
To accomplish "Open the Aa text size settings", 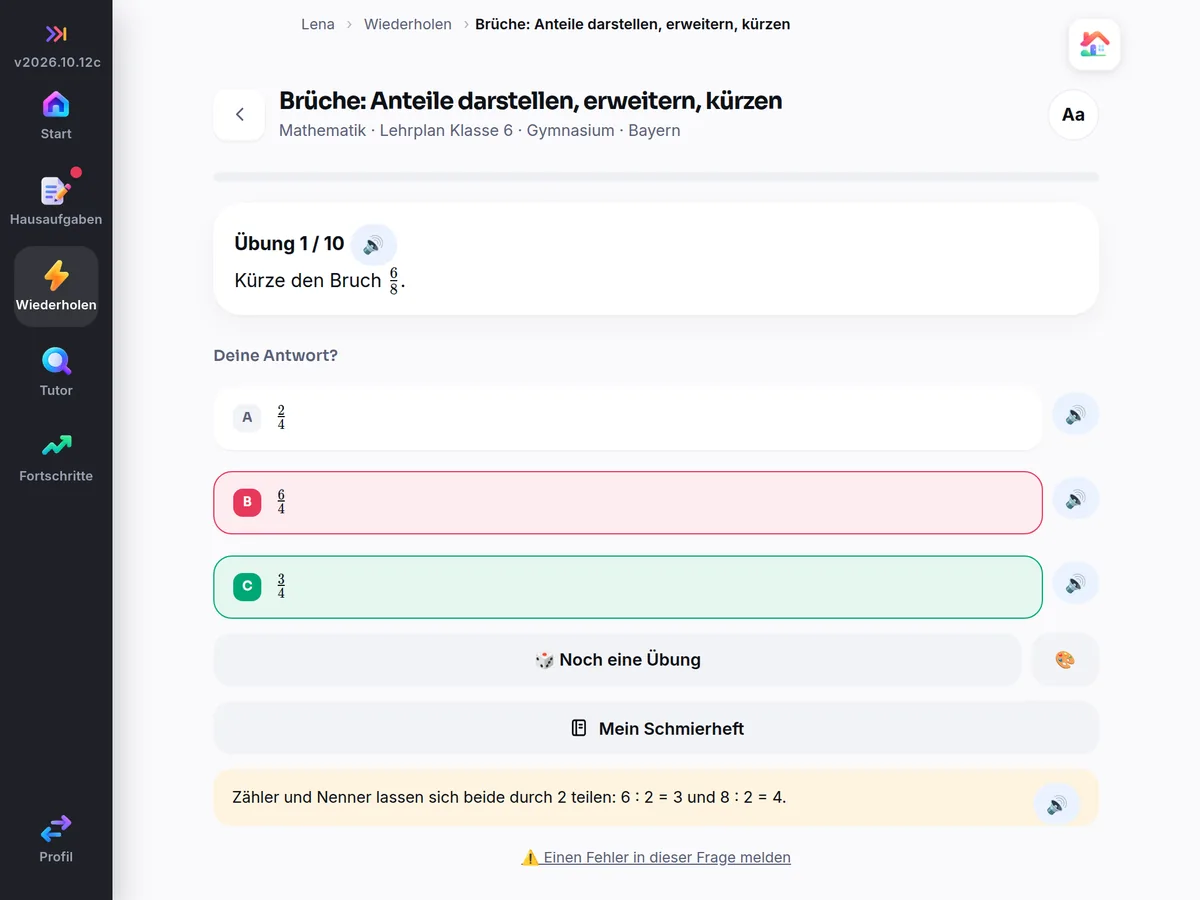I will (x=1073, y=115).
